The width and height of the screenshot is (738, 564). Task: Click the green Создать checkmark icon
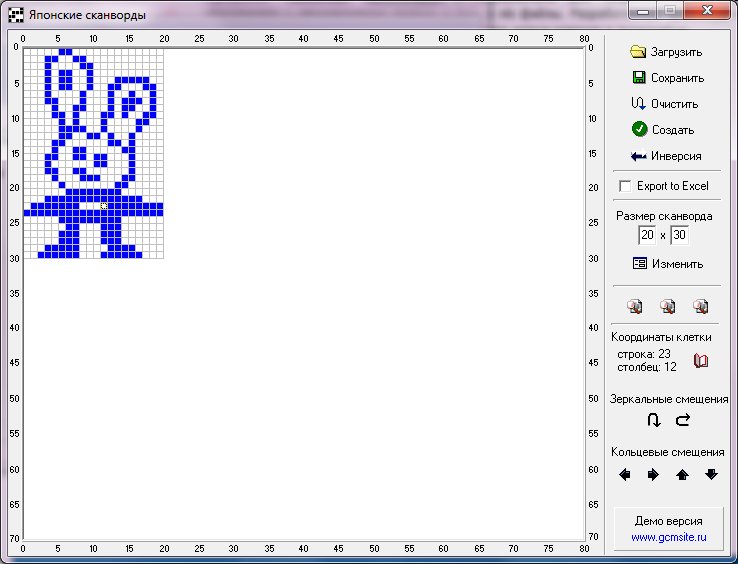point(639,129)
